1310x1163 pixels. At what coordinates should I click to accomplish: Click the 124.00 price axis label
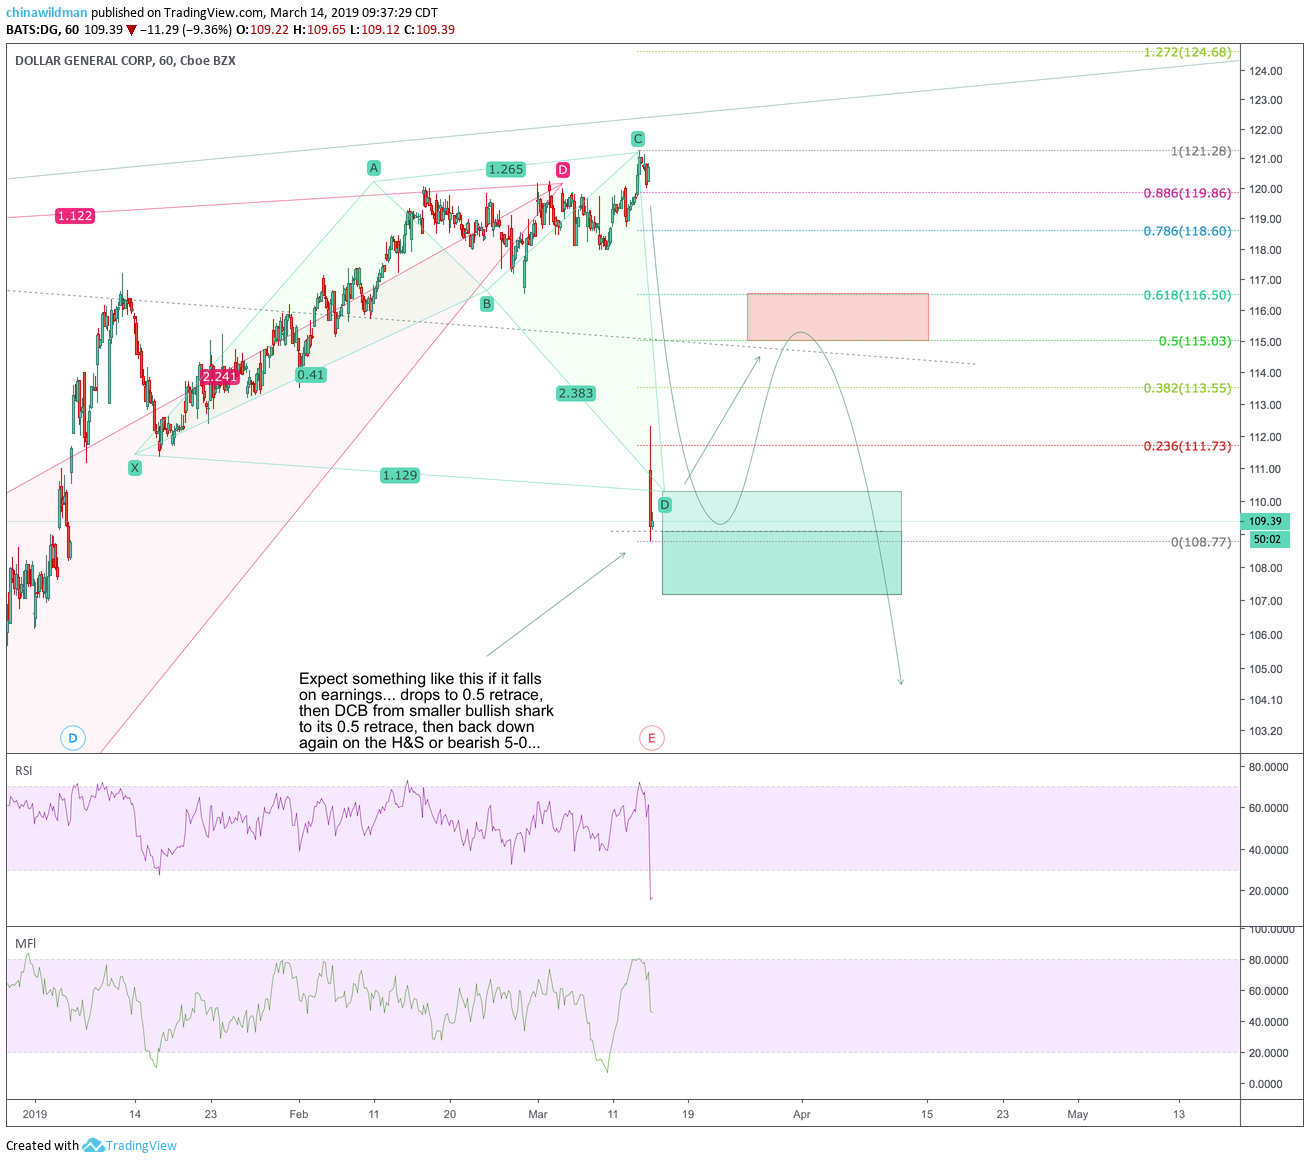click(1265, 71)
